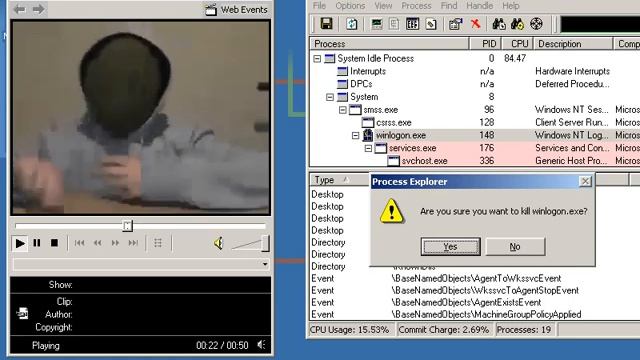Open the Process menu
Image resolution: width=640 pixels, height=360 pixels.
[x=416, y=6]
